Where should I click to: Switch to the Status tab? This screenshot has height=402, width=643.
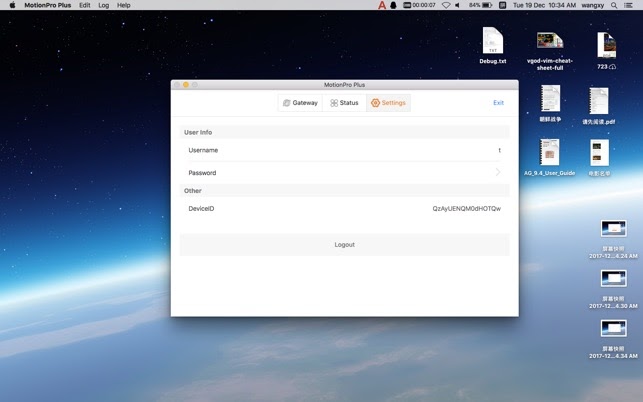[x=344, y=103]
